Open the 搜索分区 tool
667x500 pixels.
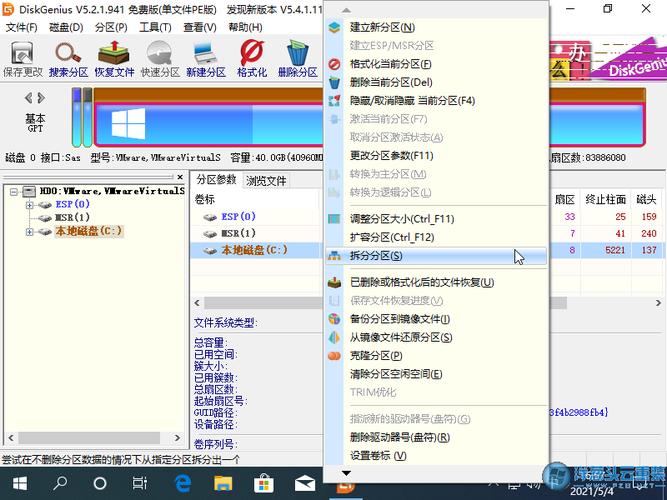point(68,59)
